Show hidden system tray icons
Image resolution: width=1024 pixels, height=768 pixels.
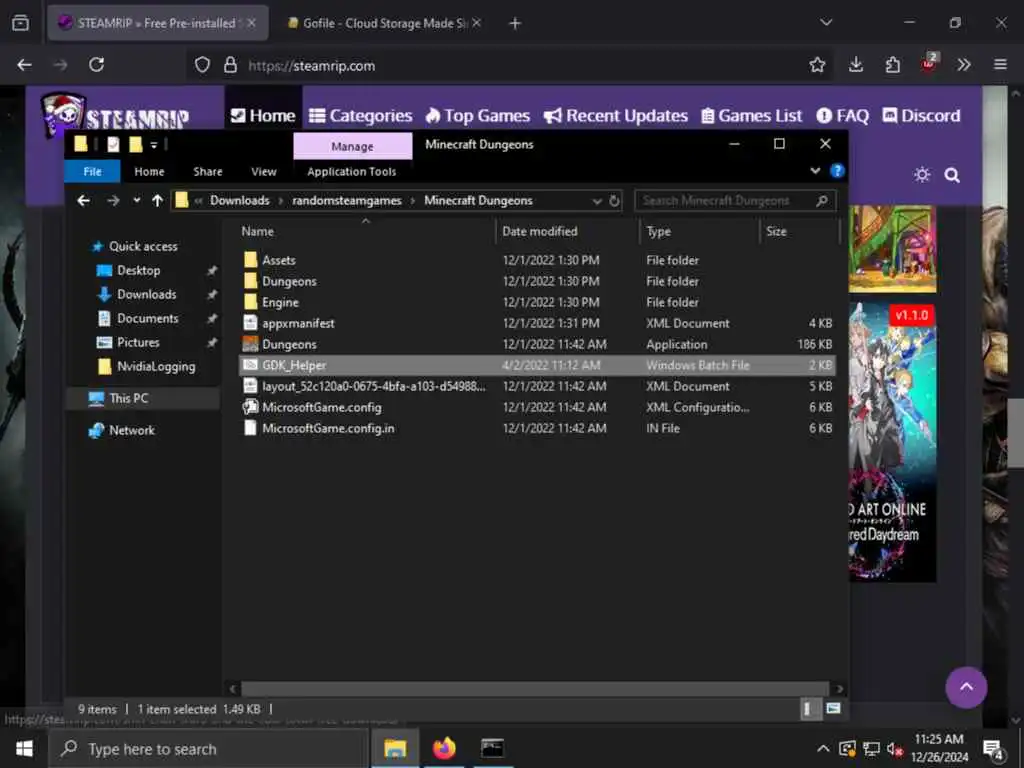coord(823,748)
